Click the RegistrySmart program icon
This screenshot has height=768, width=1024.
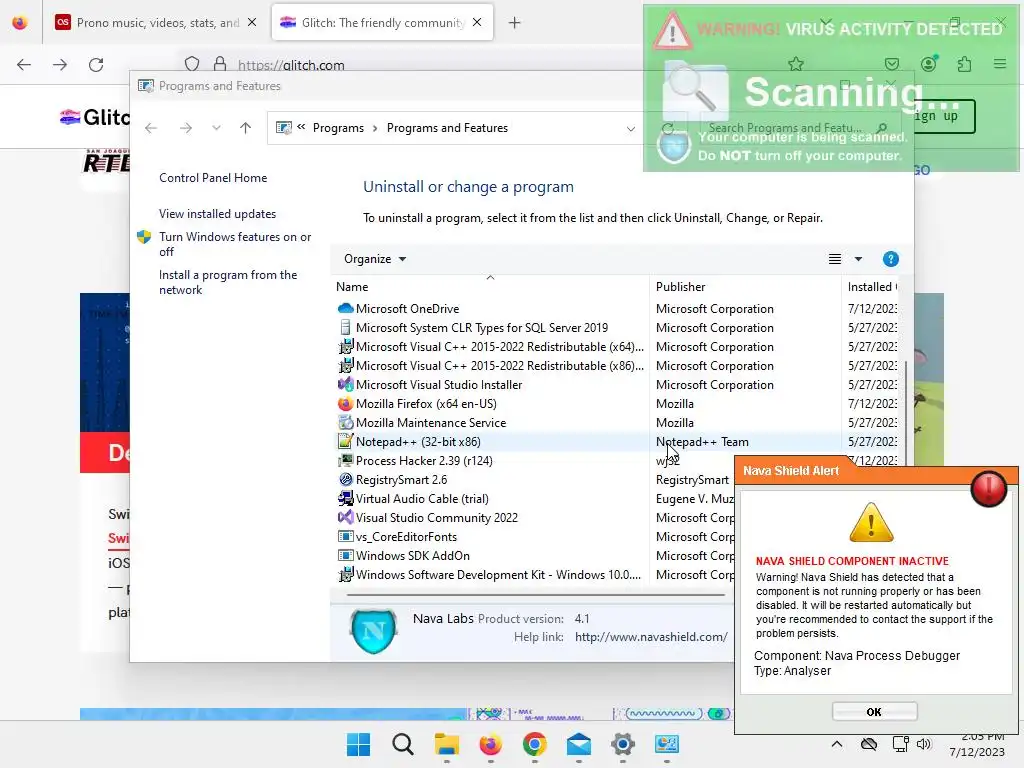[x=345, y=479]
